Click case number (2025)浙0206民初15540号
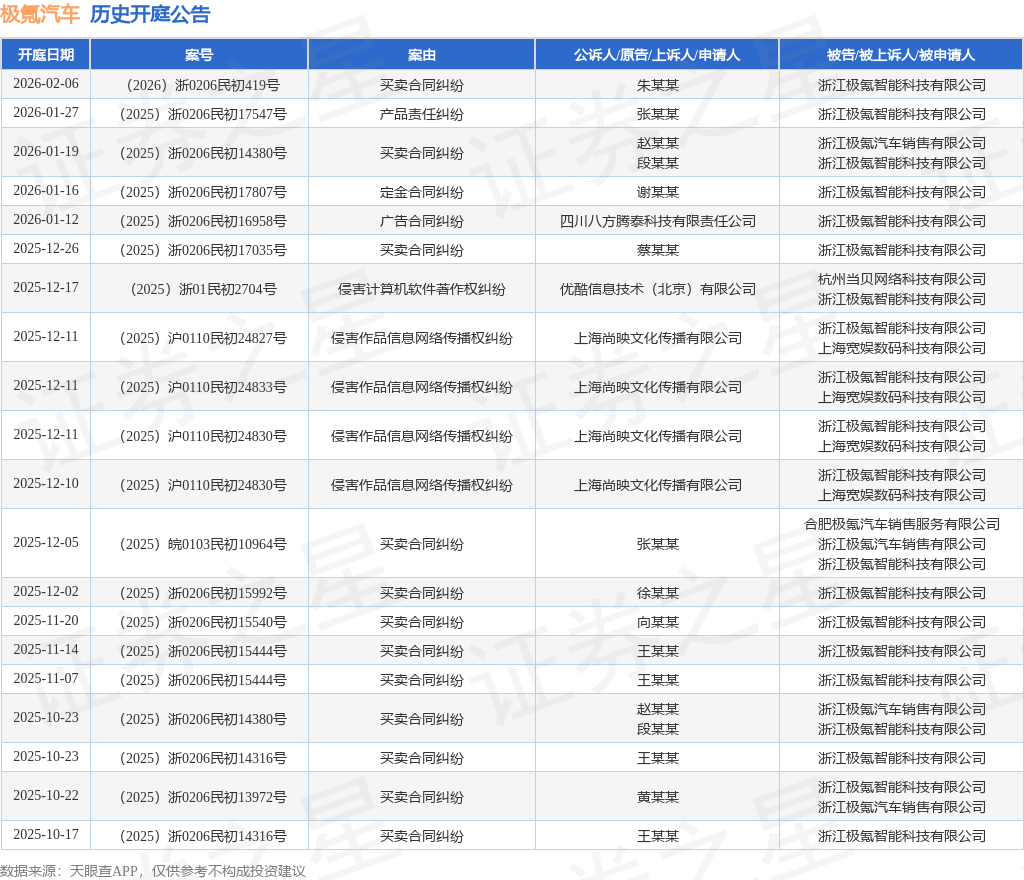This screenshot has height=880, width=1024. [x=199, y=621]
